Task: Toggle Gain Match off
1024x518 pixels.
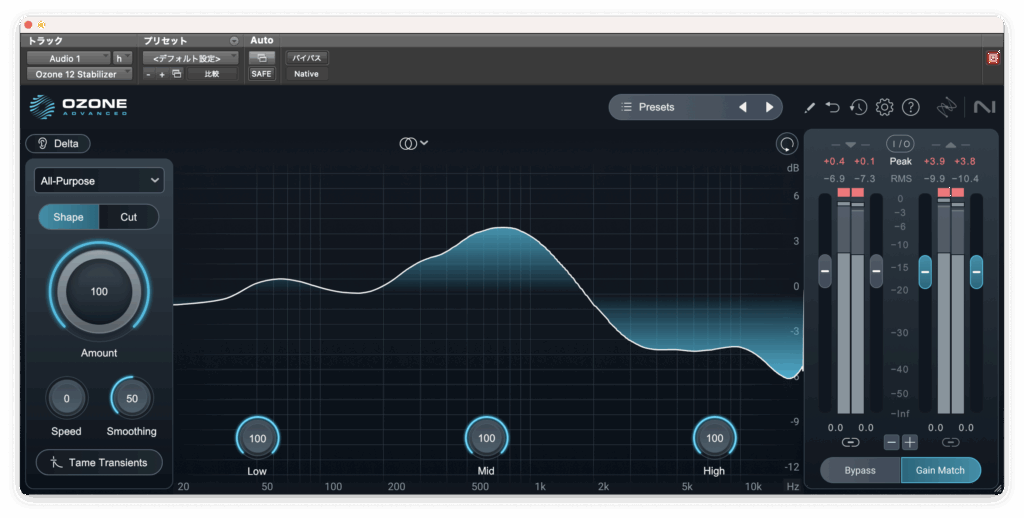Action: pos(940,470)
